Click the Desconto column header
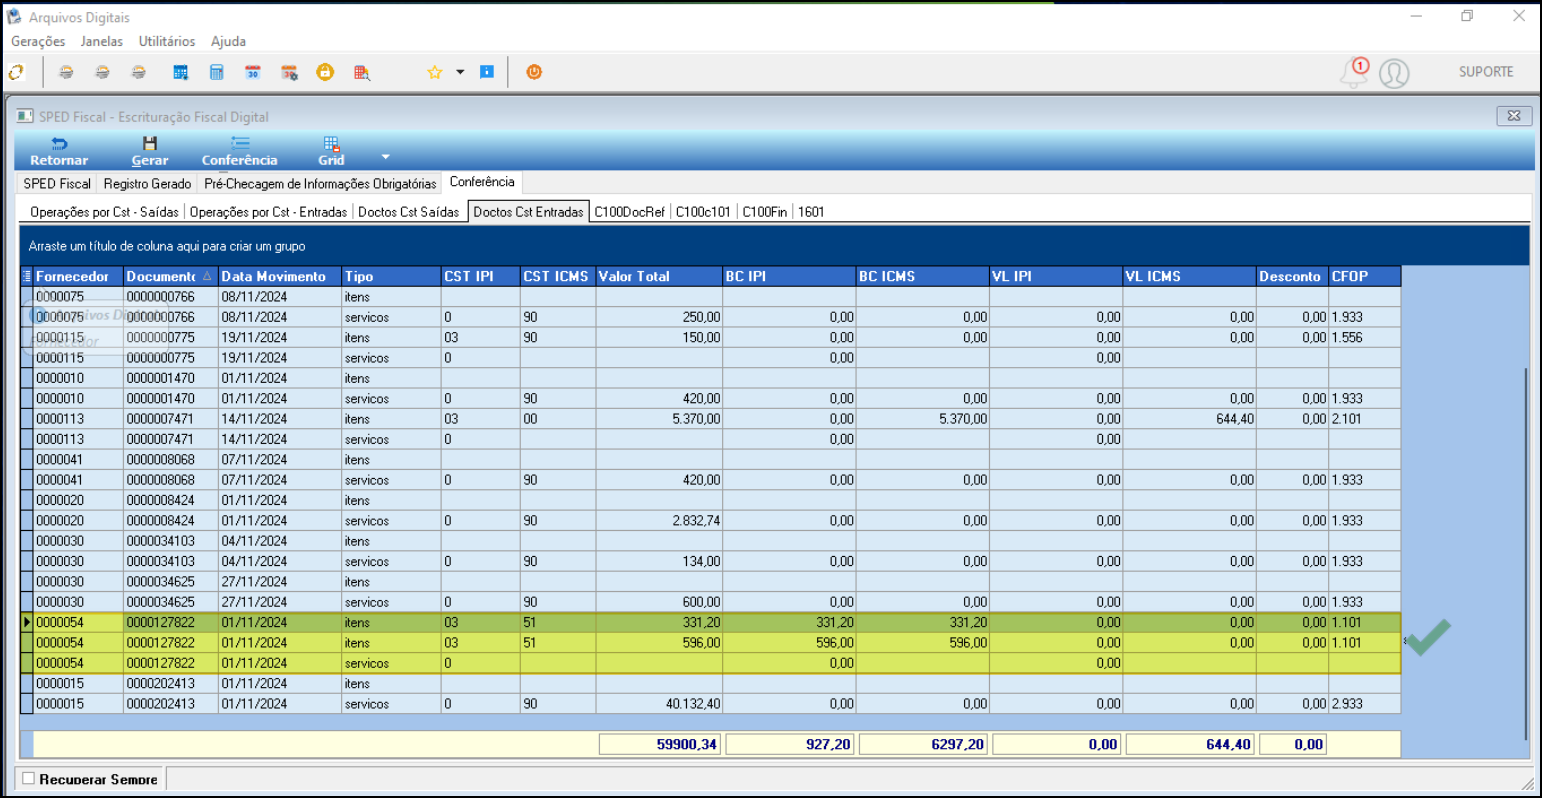This screenshot has width=1542, height=798. [1292, 276]
